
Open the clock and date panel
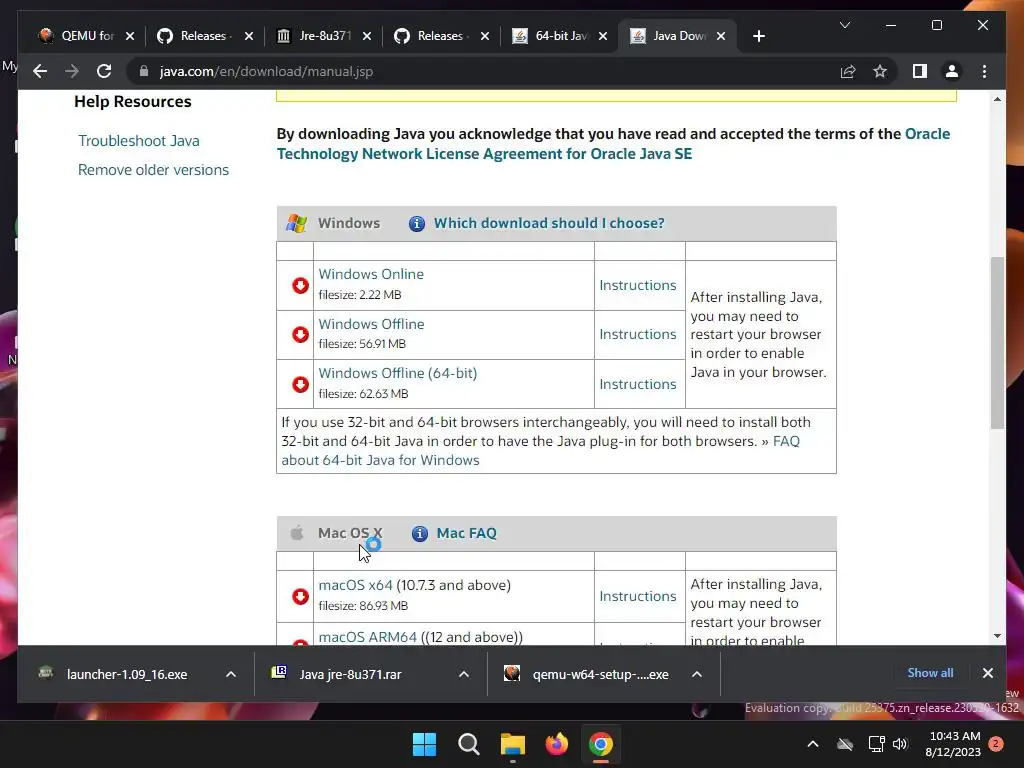point(954,744)
